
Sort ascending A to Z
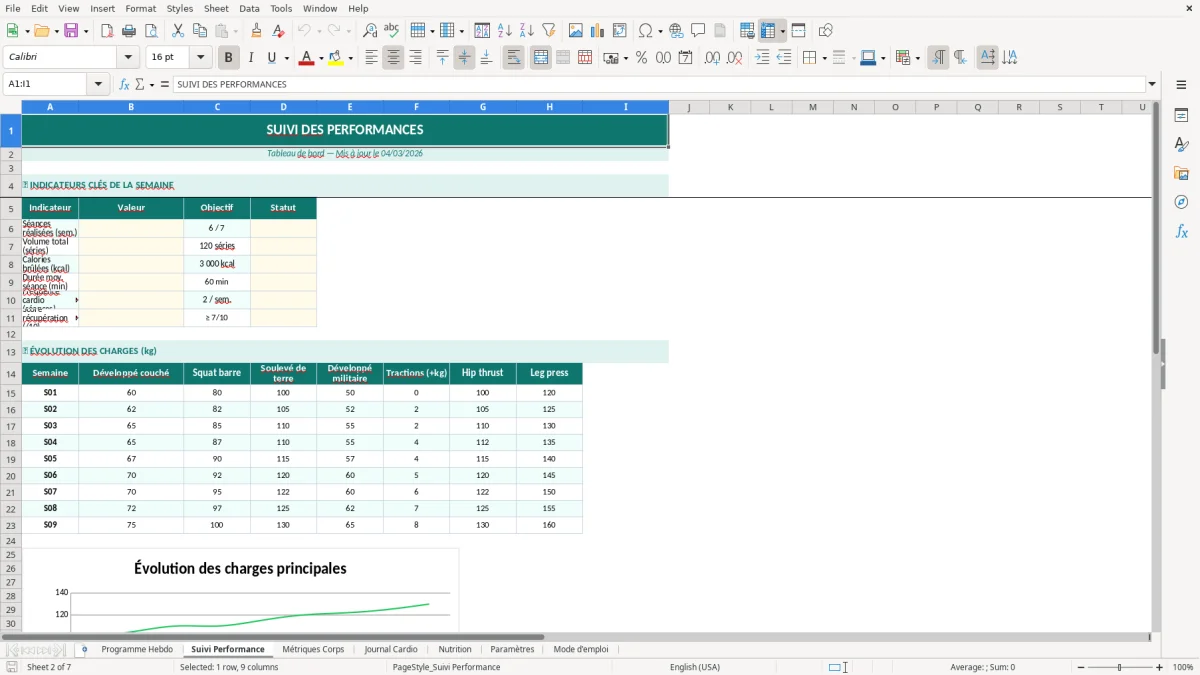[504, 31]
